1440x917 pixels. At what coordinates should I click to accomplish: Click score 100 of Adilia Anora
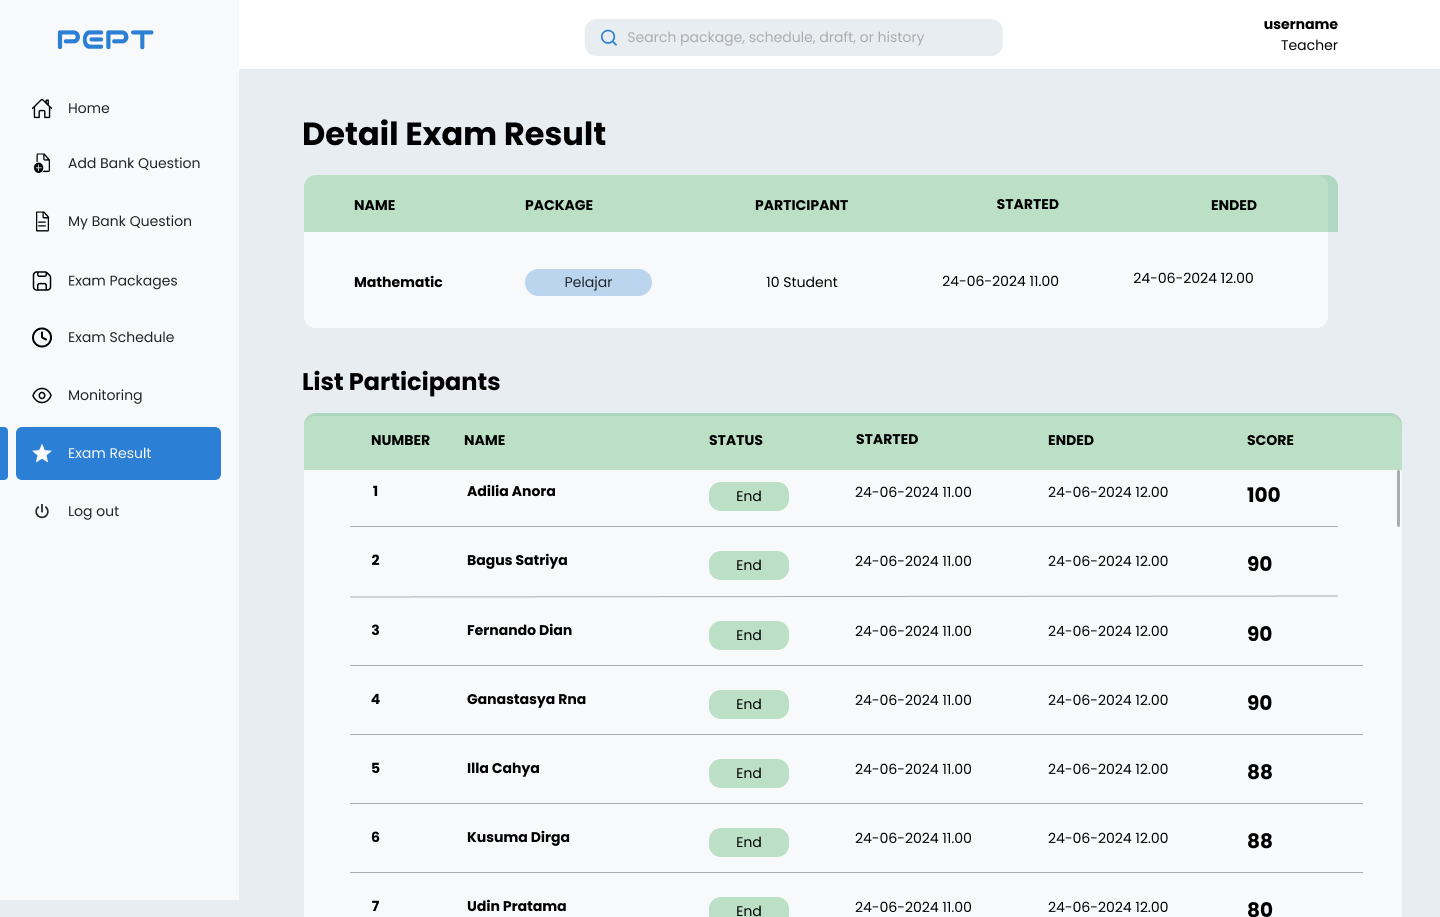(1263, 495)
